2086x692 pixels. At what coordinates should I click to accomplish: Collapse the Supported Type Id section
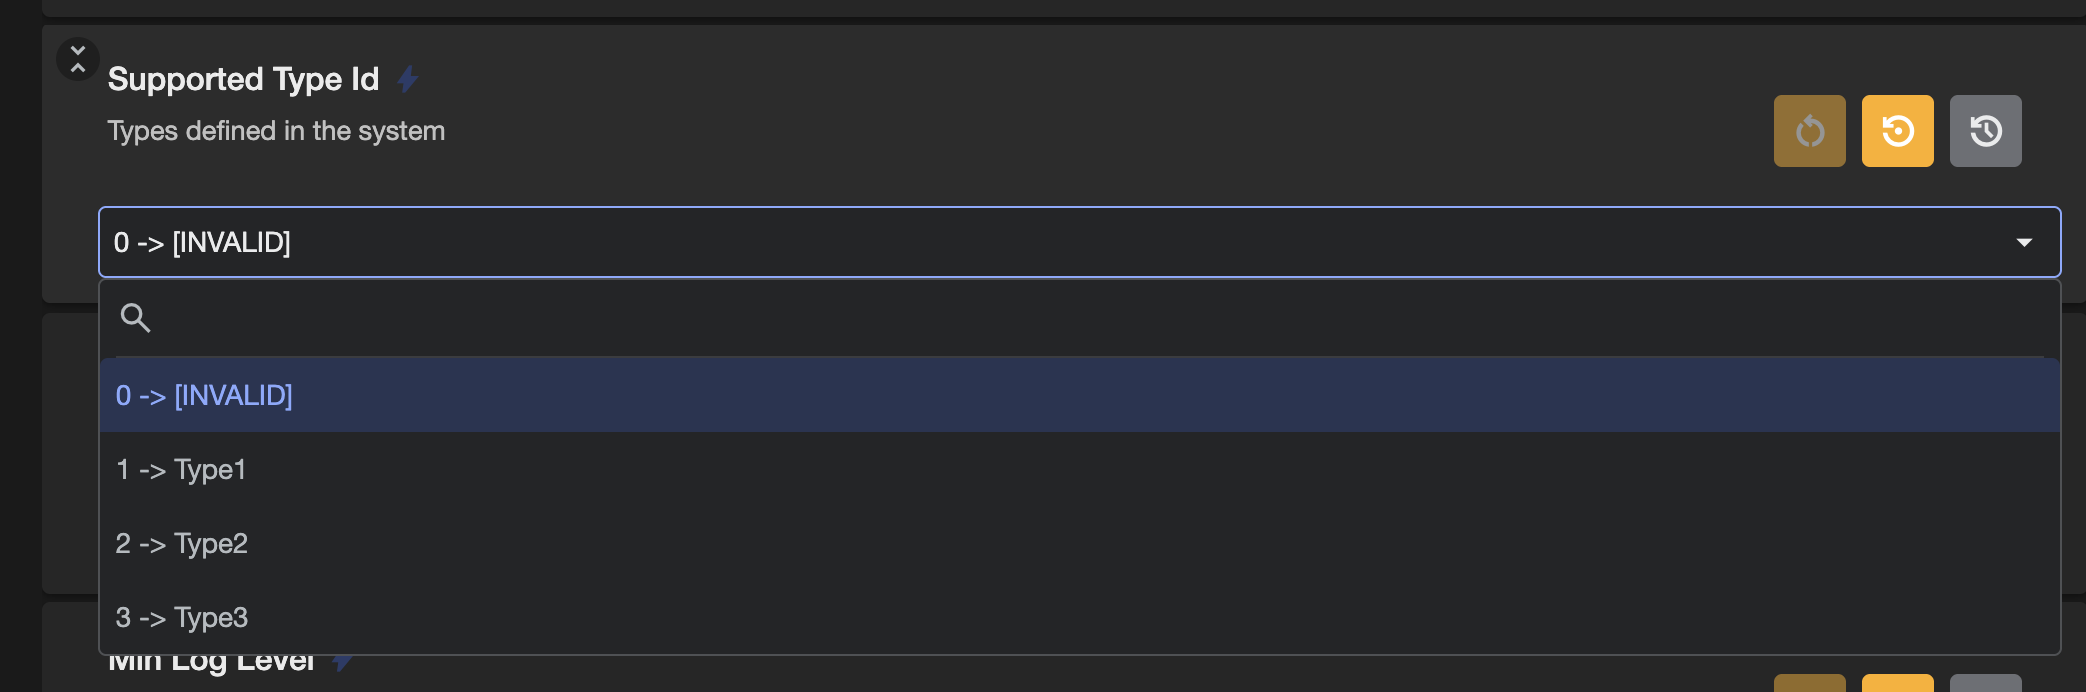click(x=77, y=59)
